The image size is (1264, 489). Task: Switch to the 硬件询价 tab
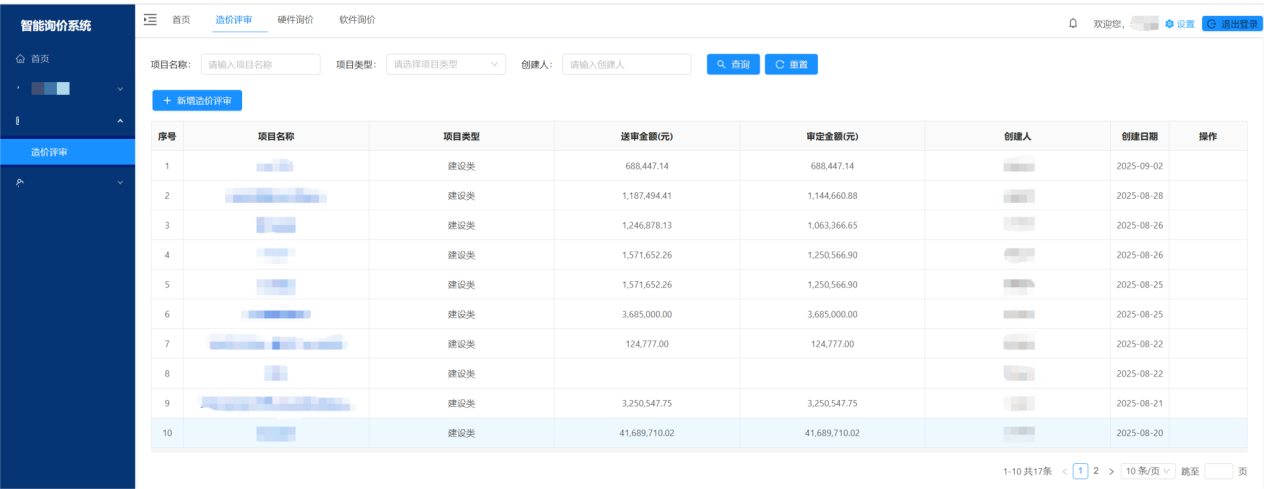[295, 20]
